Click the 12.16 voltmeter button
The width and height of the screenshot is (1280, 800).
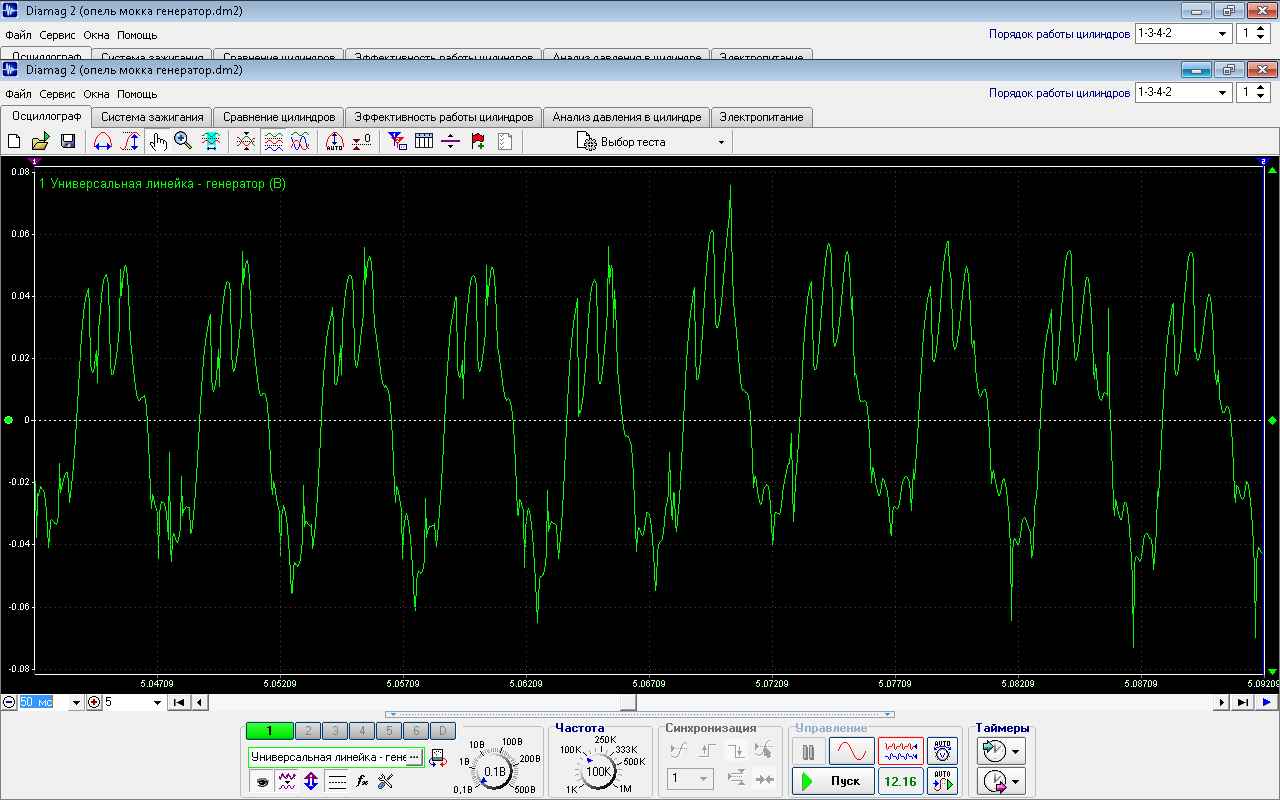901,781
